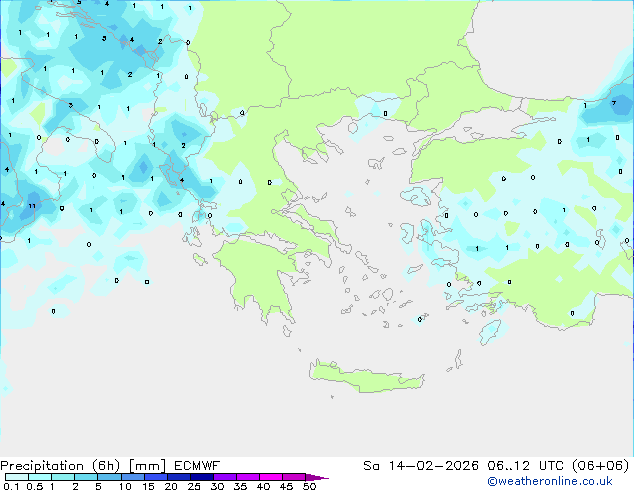Pick the legend swatch between 40 and 45
Viewport: 634px width, 490px height.
point(271,477)
